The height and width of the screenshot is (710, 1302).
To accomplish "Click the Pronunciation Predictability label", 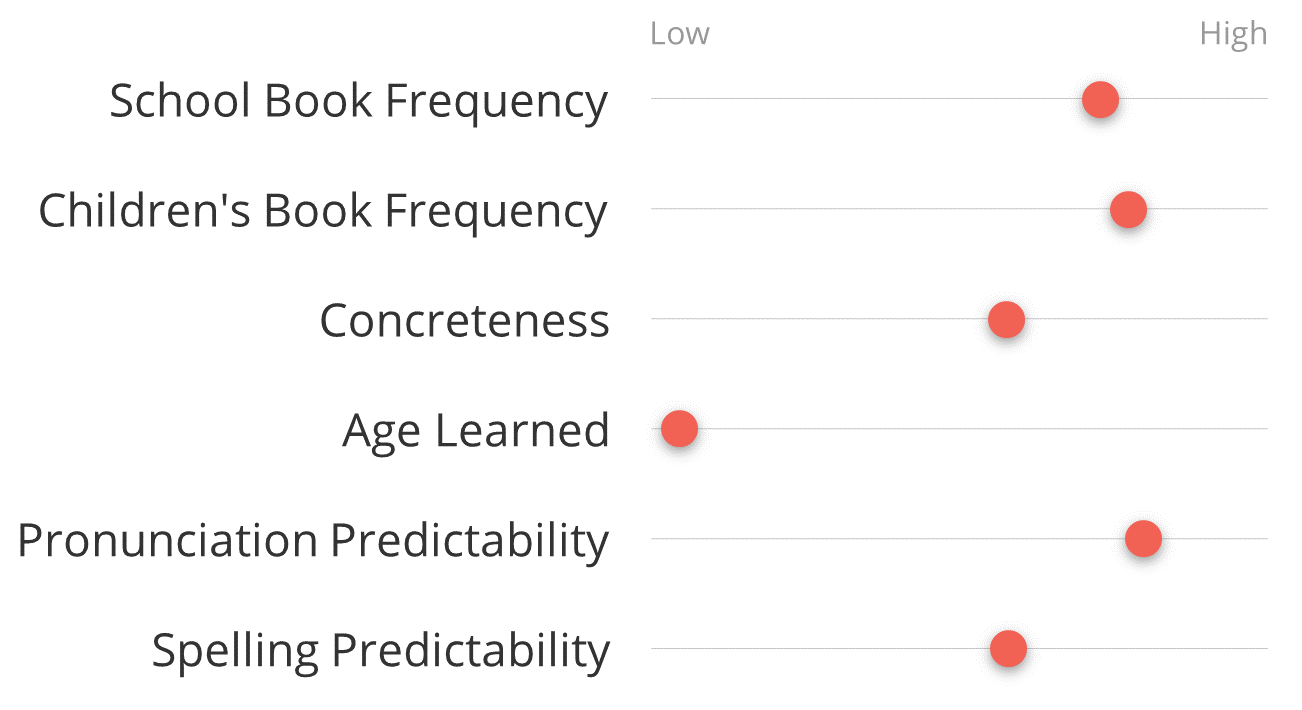I will tap(313, 542).
